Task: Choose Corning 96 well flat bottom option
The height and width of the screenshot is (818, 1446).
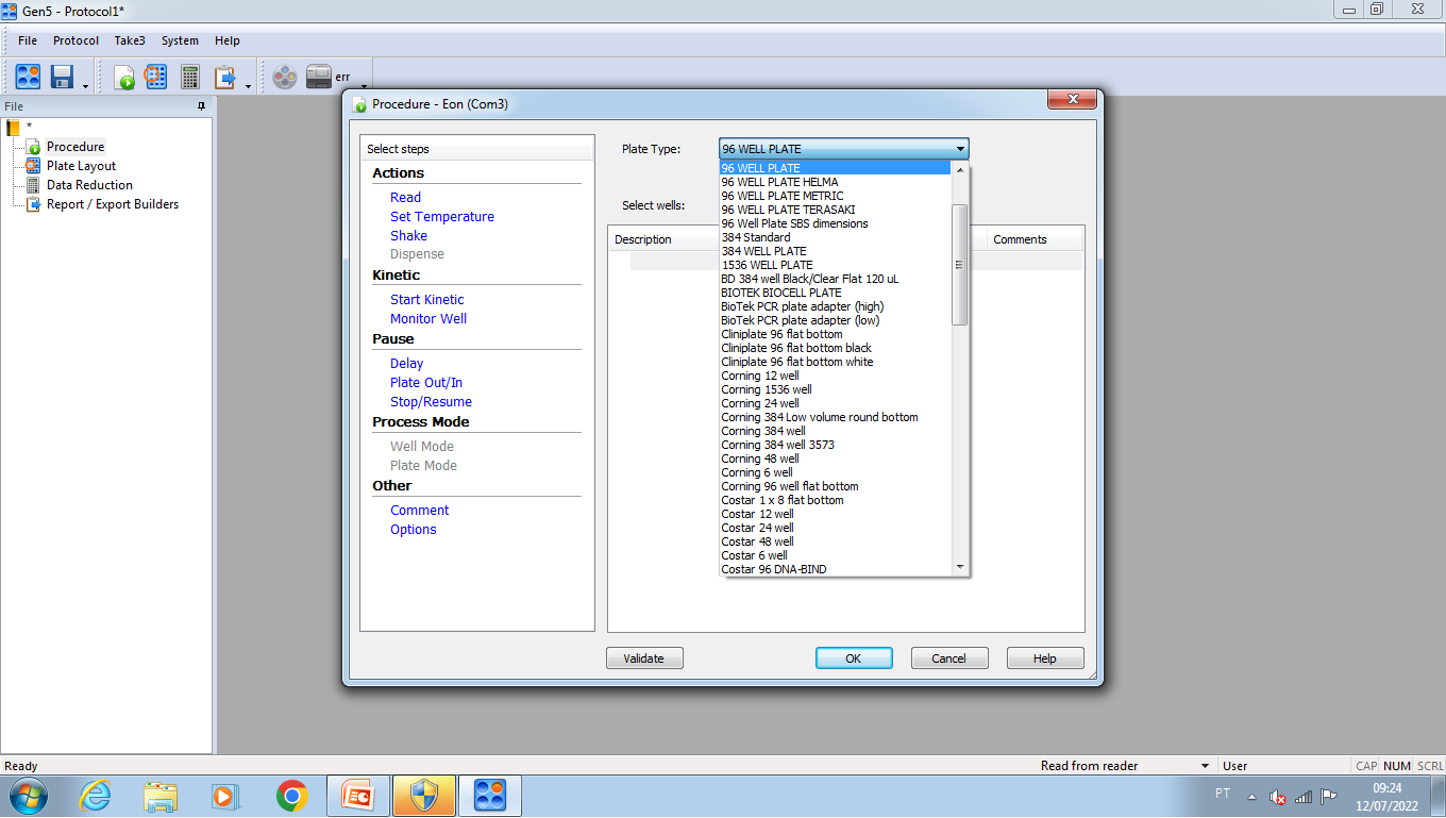Action: pos(789,486)
